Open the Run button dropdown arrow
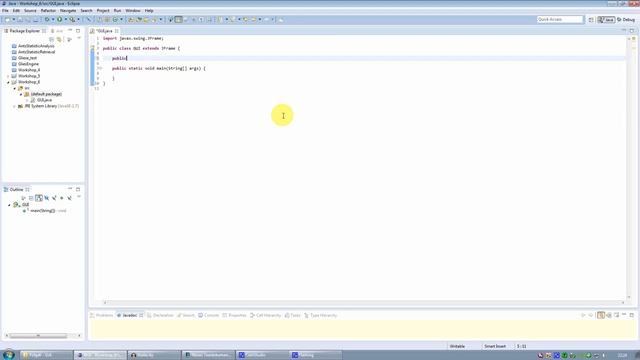 click(65, 20)
